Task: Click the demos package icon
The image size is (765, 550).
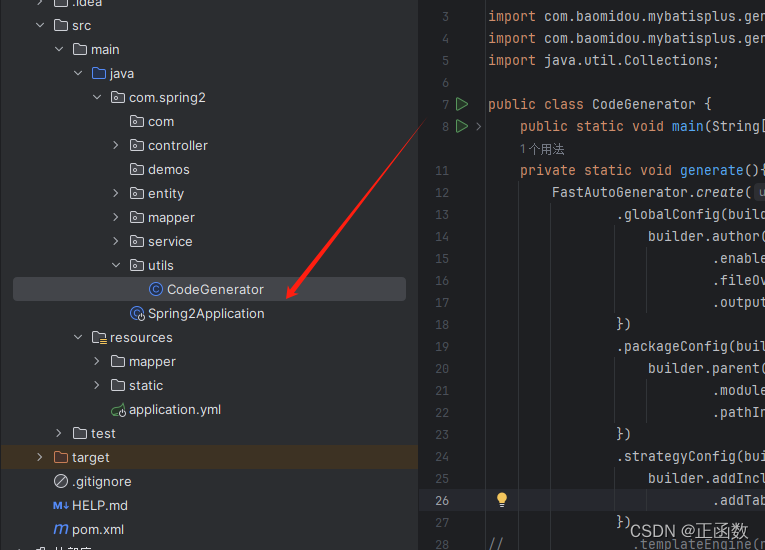Action: [x=137, y=169]
